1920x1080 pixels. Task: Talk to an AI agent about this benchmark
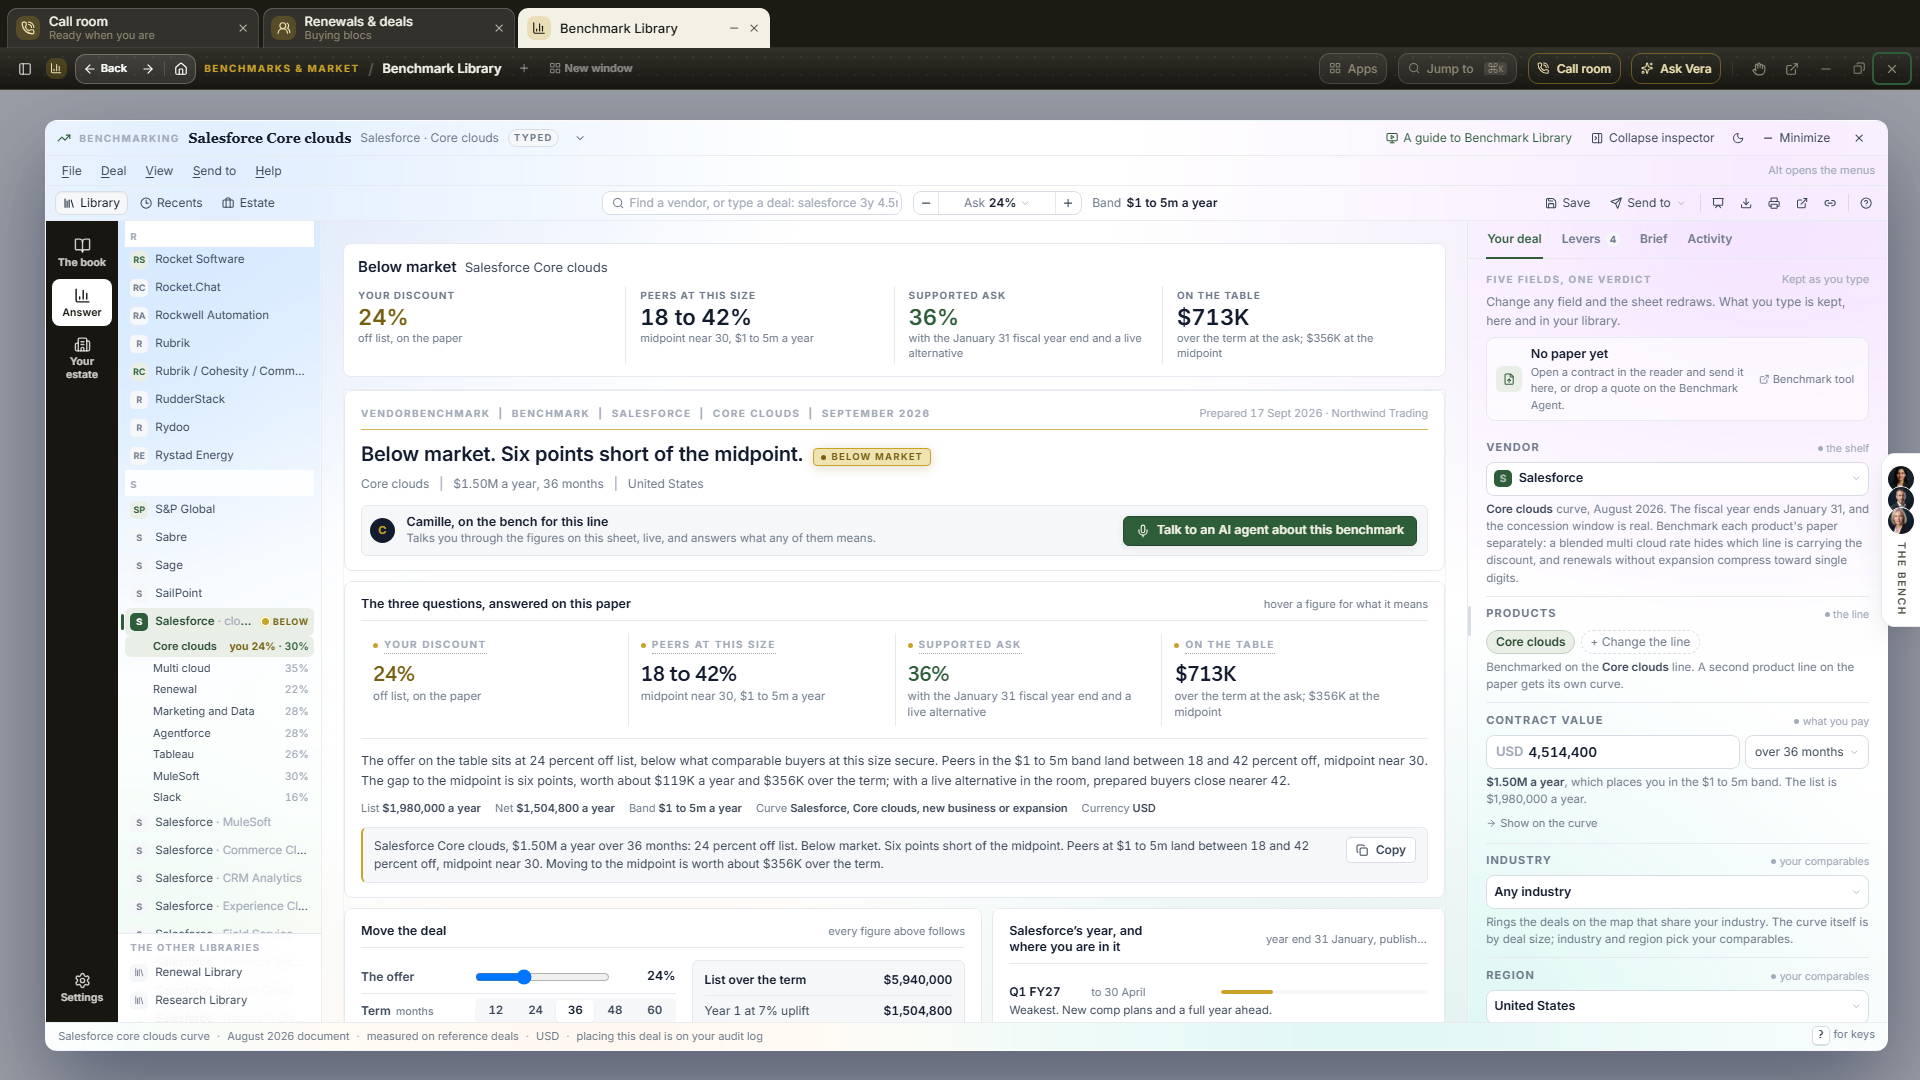coord(1269,530)
